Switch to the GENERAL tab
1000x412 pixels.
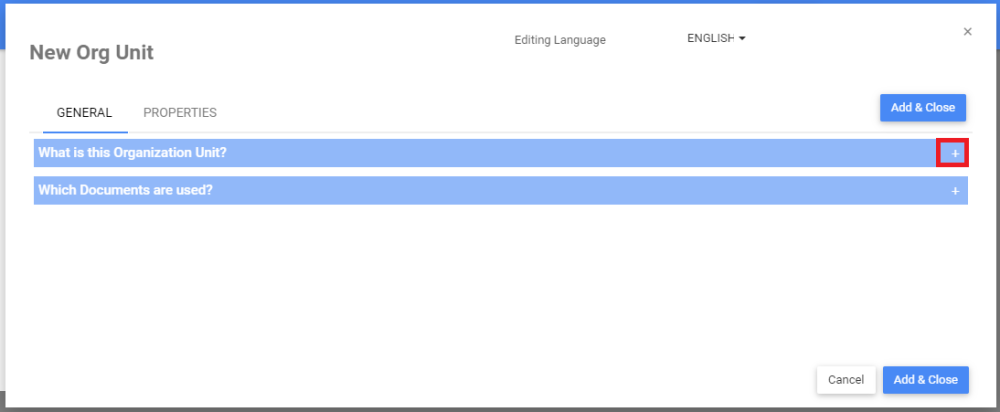point(84,113)
